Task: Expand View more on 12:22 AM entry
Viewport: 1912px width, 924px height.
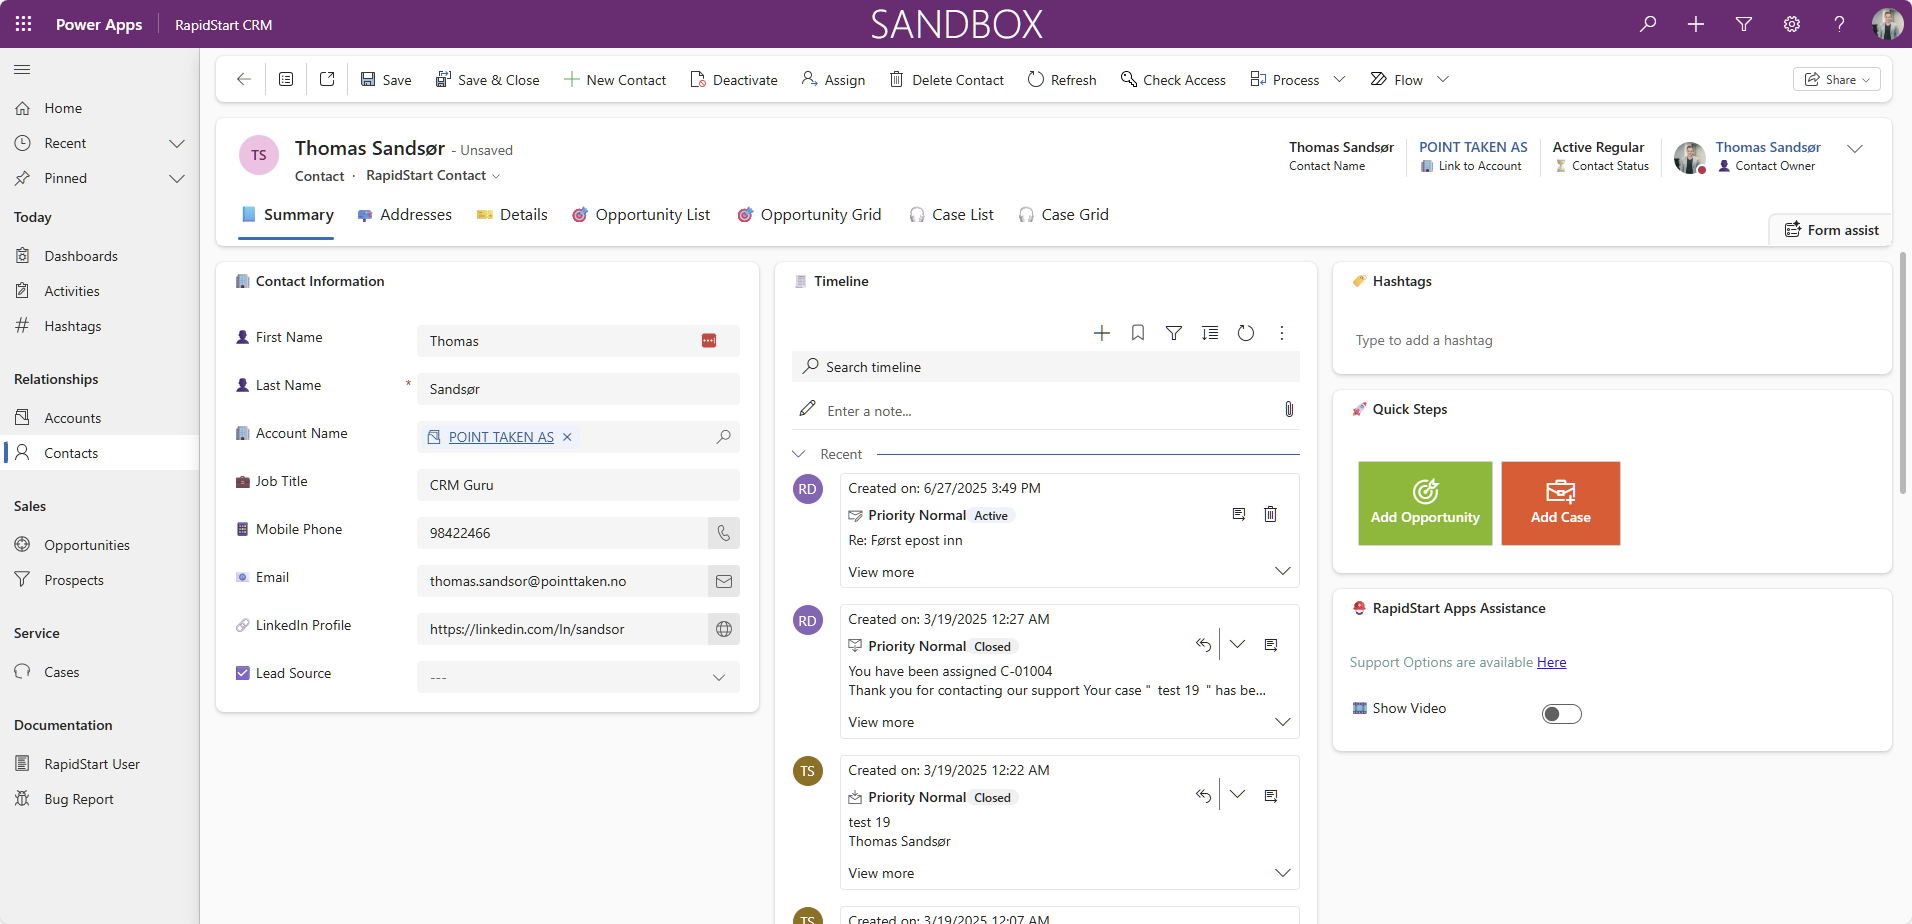Action: coord(1283,872)
